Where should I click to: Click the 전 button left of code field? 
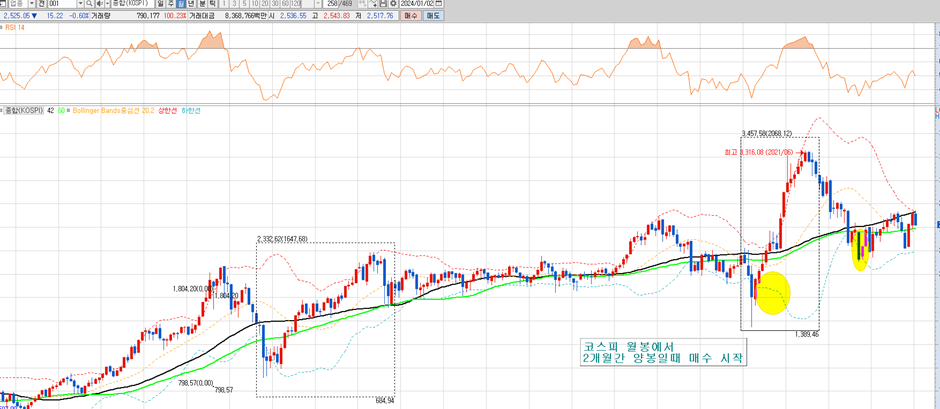click(x=41, y=3)
